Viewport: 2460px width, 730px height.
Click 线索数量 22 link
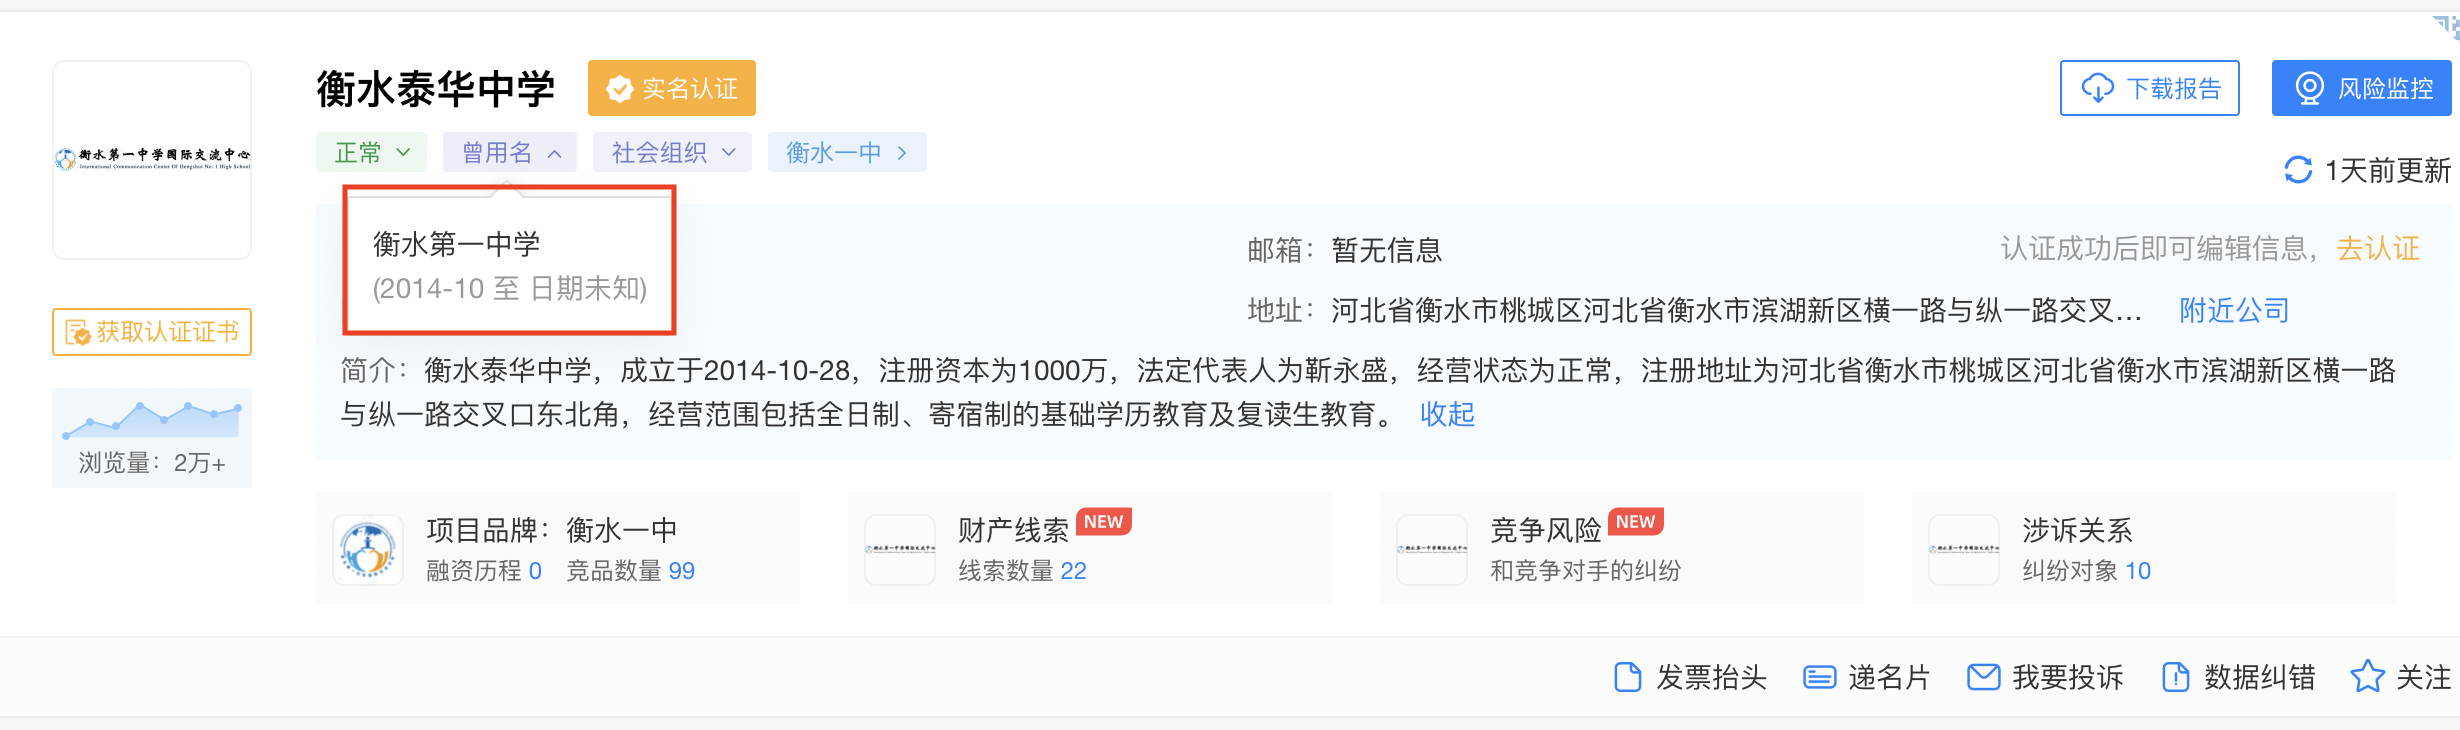point(1022,570)
